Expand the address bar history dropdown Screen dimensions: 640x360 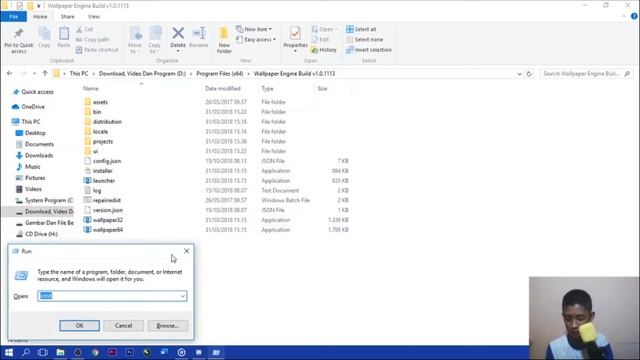coord(519,74)
